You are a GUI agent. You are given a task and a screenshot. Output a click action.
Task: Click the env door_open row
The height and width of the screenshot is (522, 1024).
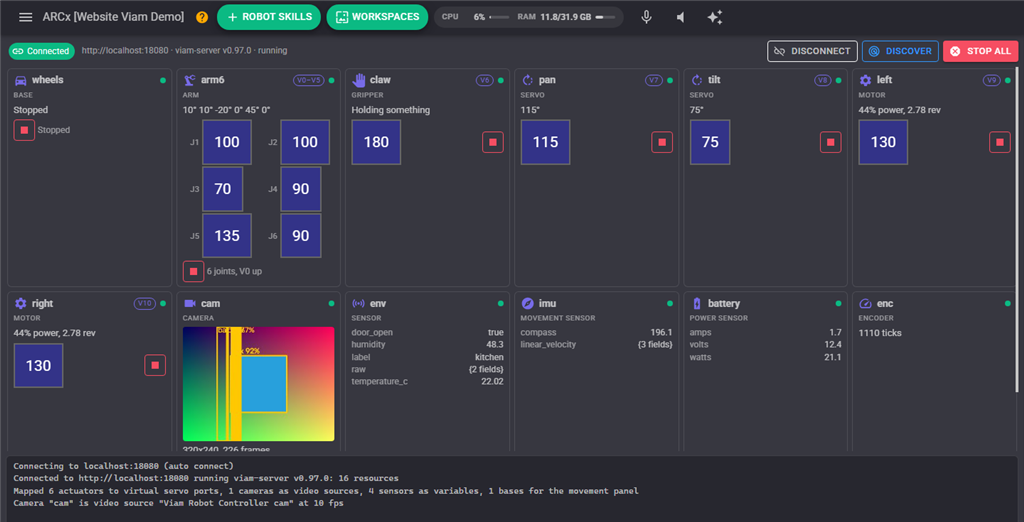pyautogui.click(x=427, y=333)
